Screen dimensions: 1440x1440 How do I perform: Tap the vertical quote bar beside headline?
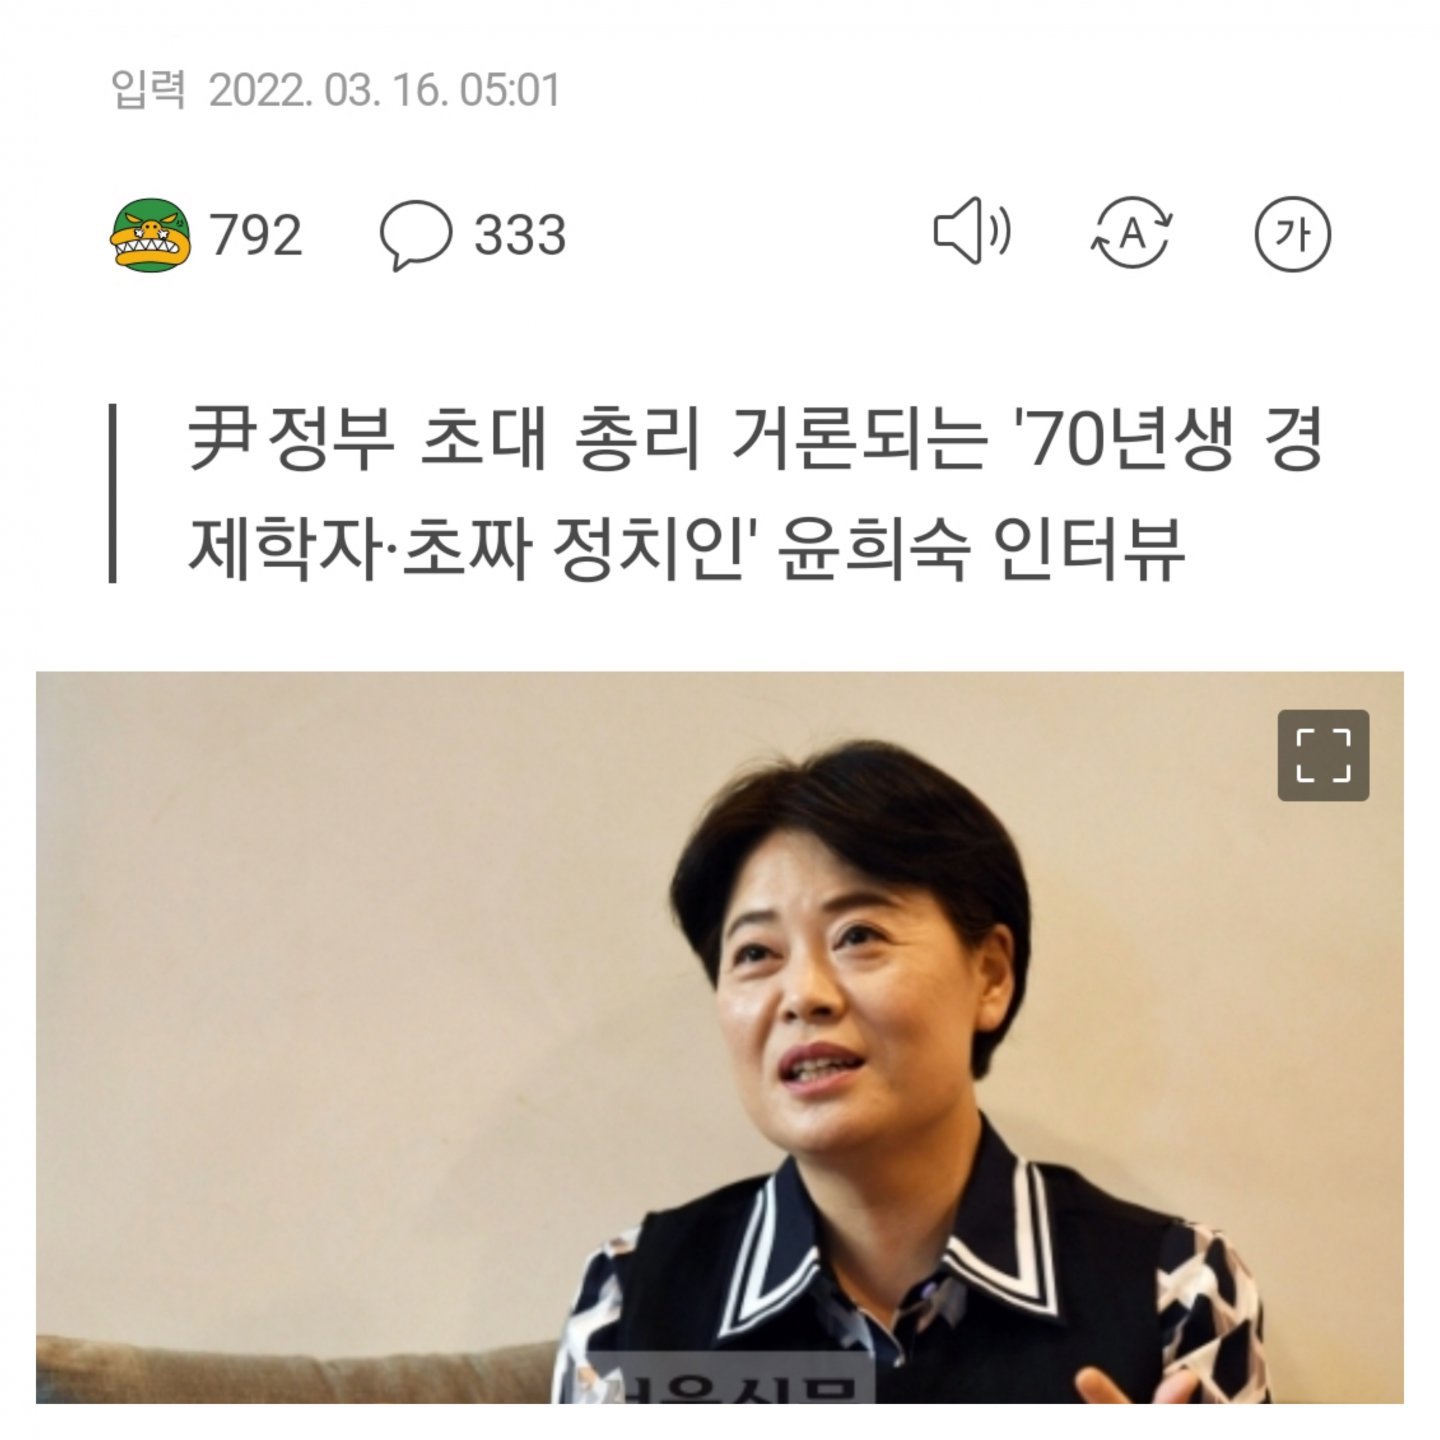113,493
